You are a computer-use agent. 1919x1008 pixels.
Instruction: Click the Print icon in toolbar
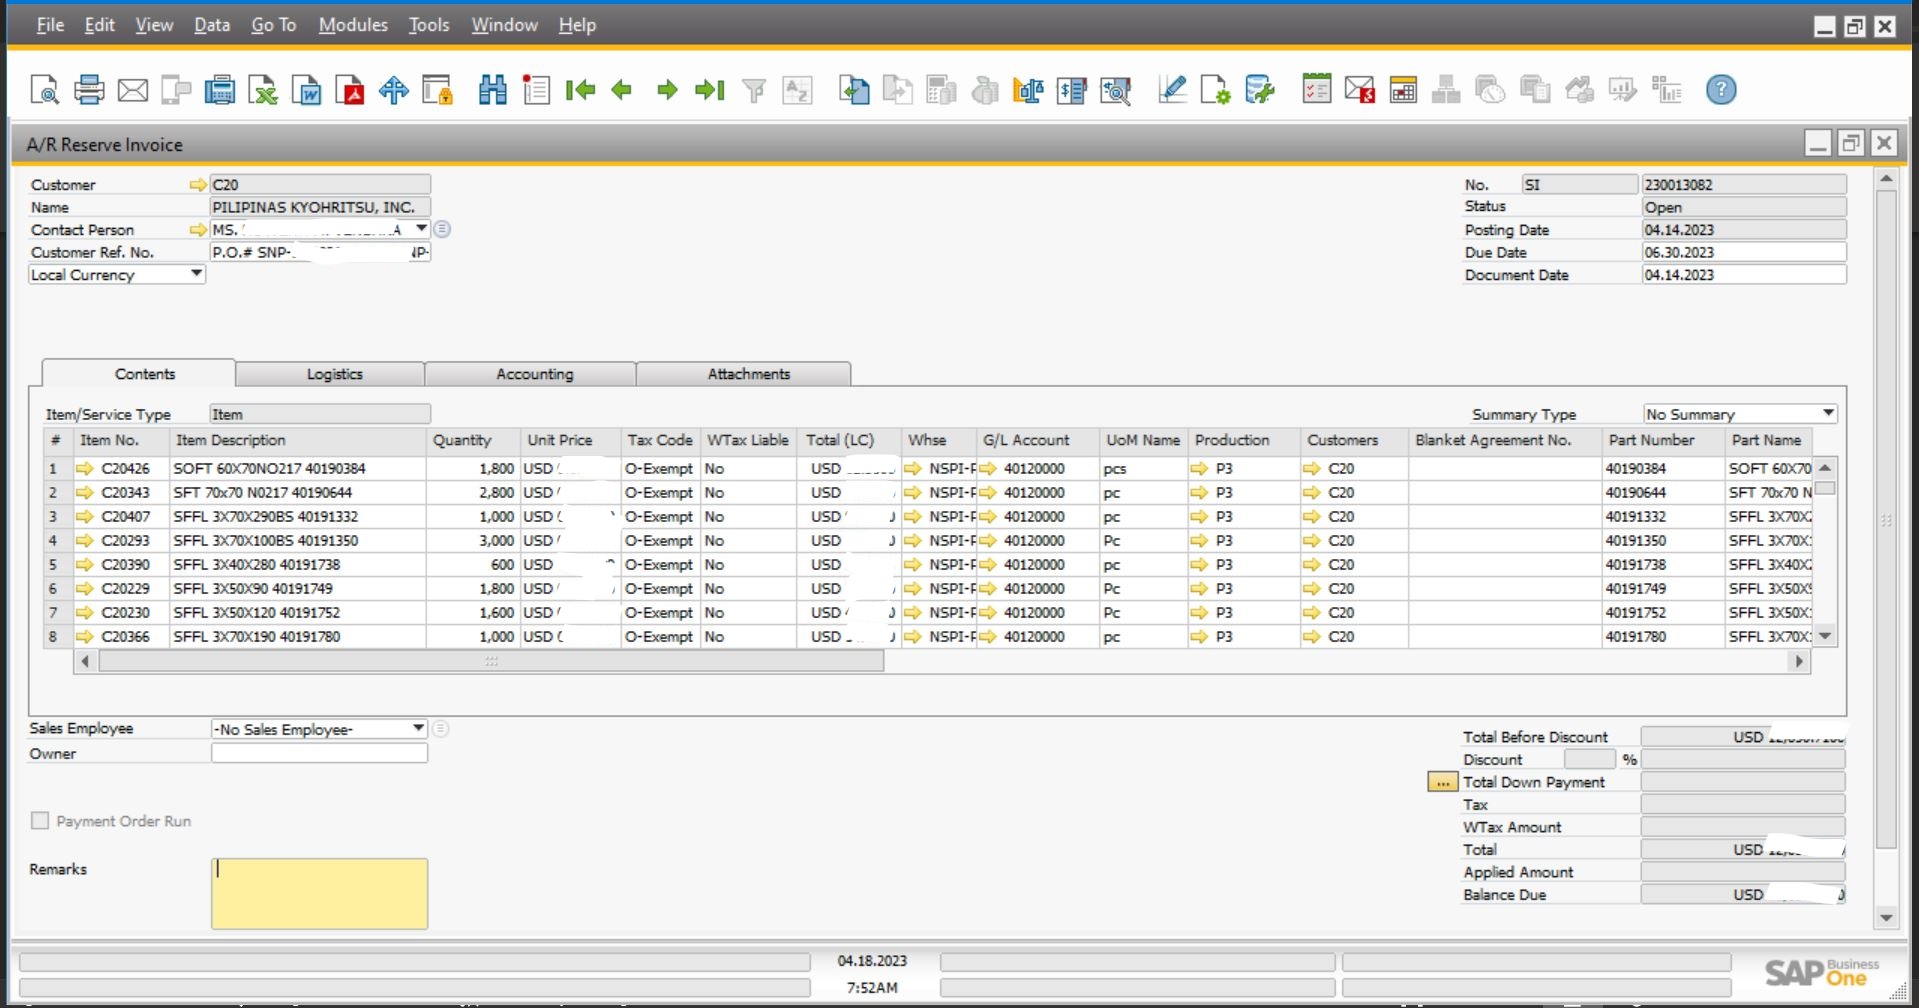89,90
